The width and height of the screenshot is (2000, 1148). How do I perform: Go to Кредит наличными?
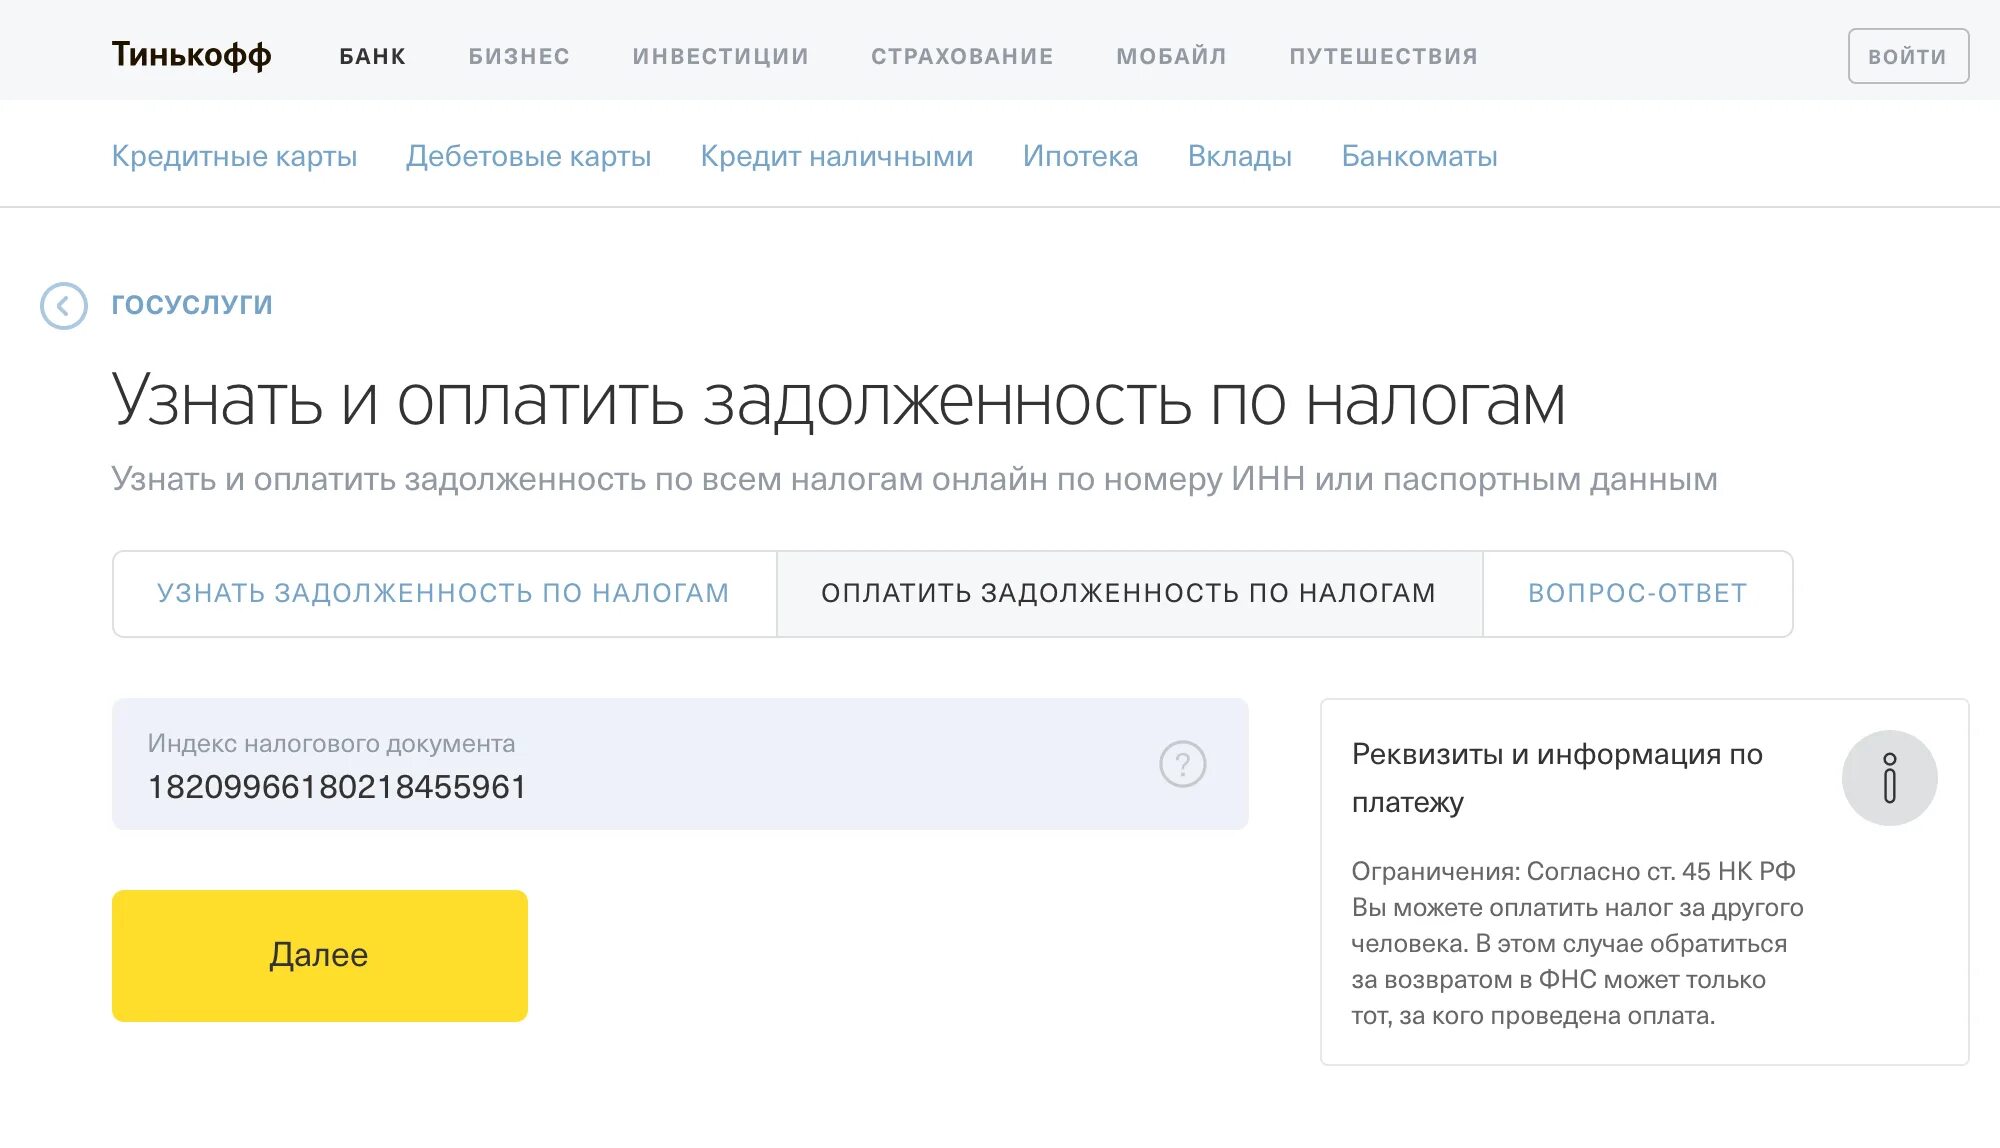(837, 156)
